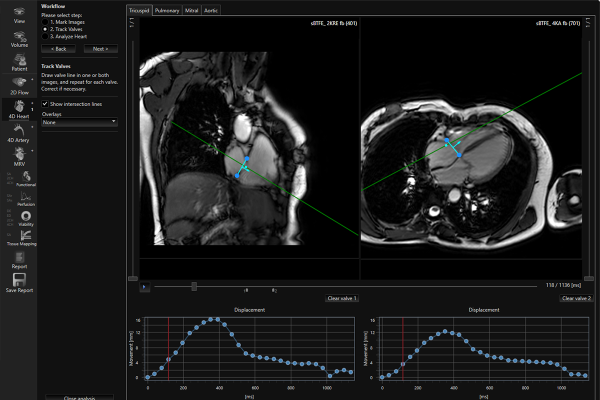The image size is (600, 400).
Task: Open the Perfusion analysis module
Action: coord(26,199)
